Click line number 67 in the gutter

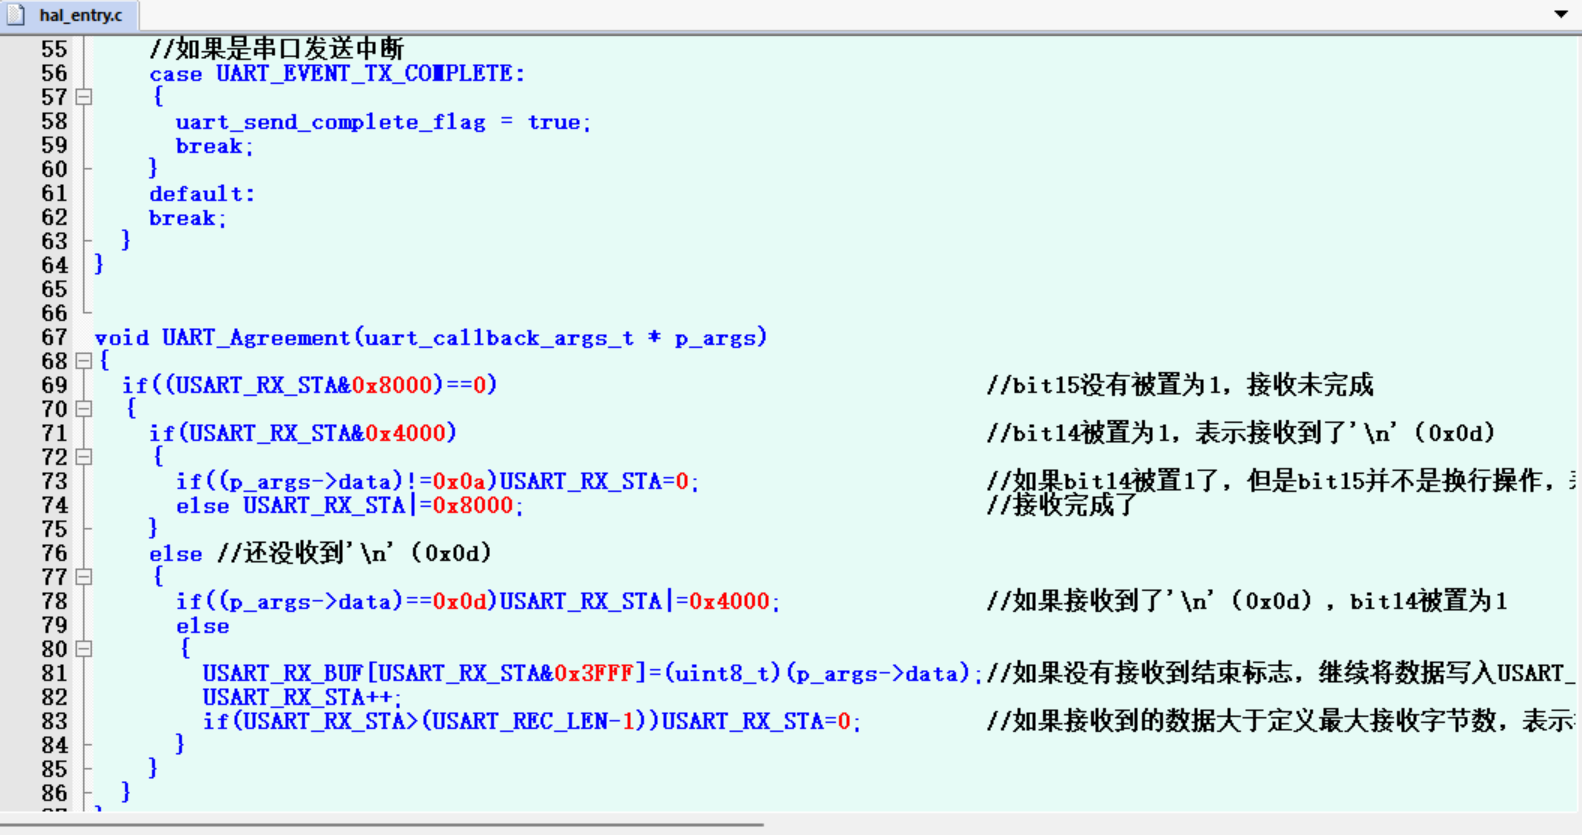click(x=54, y=337)
